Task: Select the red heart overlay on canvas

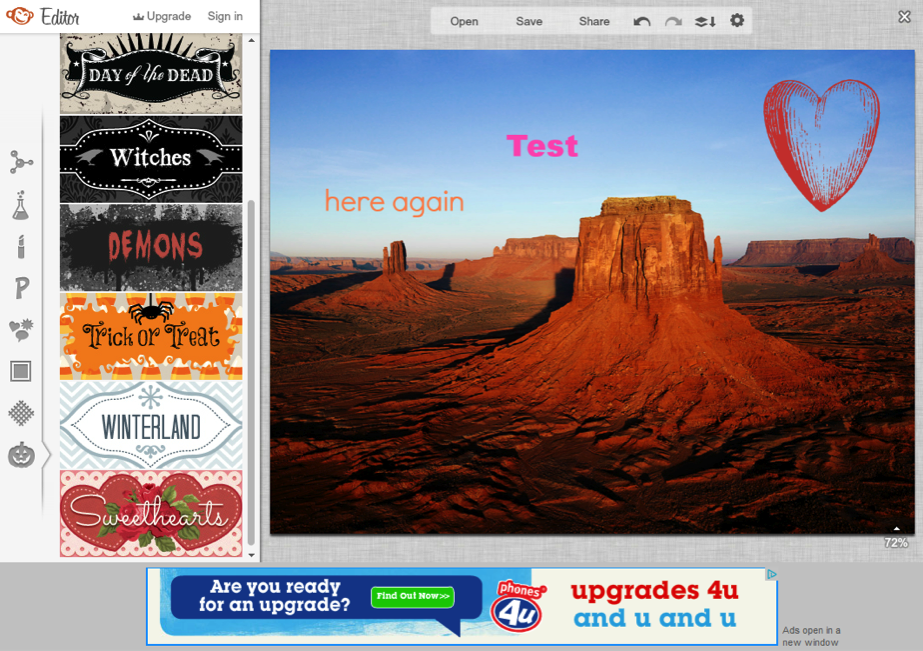Action: coord(821,144)
